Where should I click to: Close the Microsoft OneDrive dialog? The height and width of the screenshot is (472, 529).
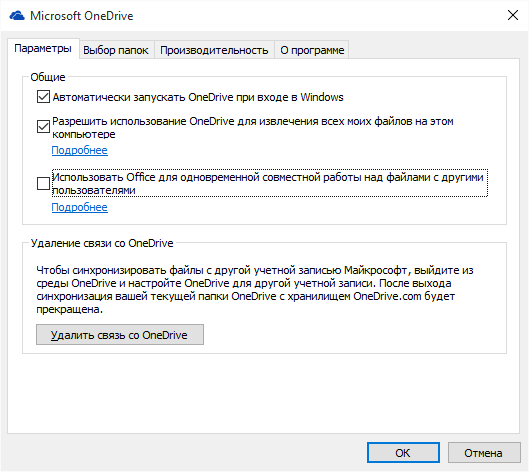coord(512,15)
